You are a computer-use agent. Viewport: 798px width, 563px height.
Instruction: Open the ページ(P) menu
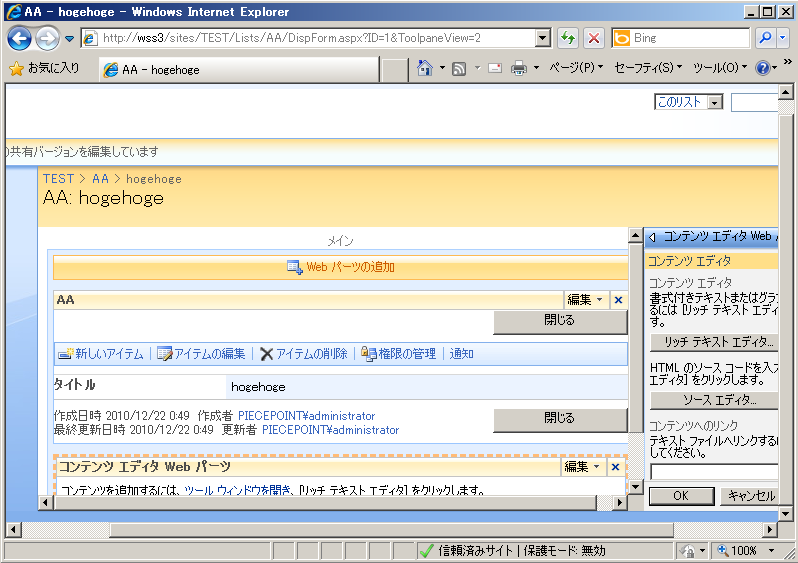(x=576, y=68)
